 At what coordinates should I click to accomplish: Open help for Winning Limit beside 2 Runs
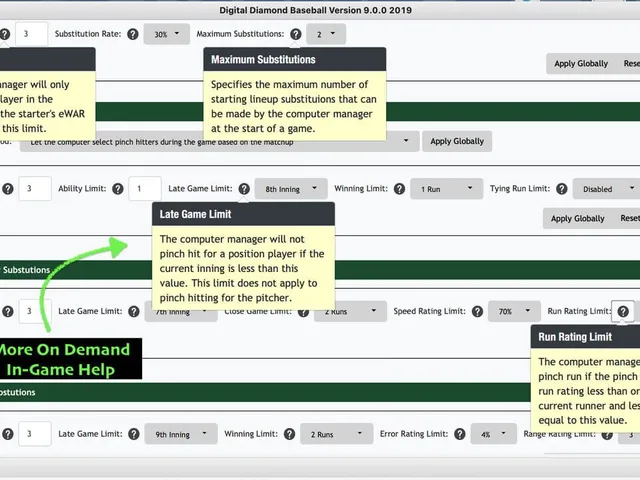click(289, 434)
